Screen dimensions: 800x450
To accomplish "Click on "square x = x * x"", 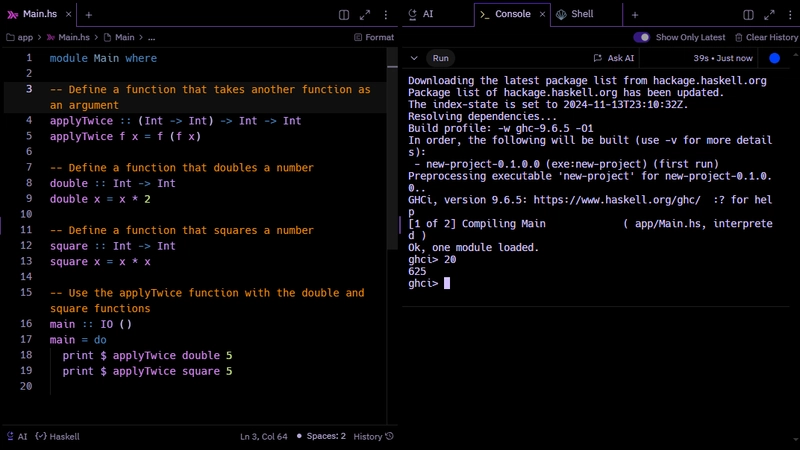I will (x=100, y=262).
